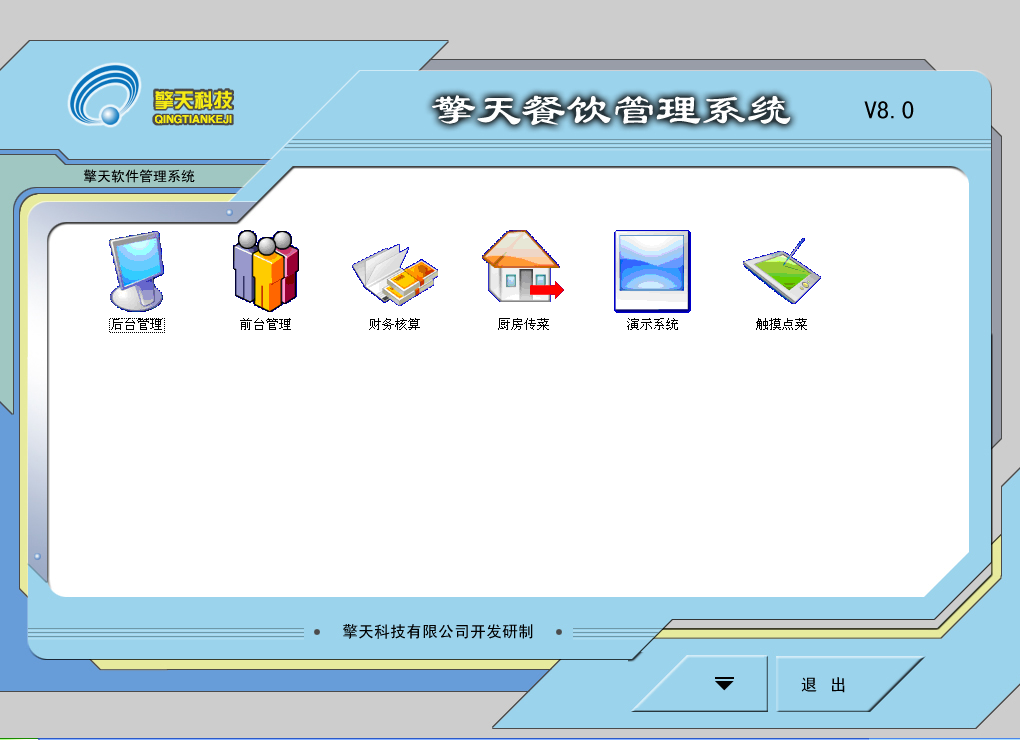Click the 擎天科技有限公司开发研制 footer text

pyautogui.click(x=438, y=632)
